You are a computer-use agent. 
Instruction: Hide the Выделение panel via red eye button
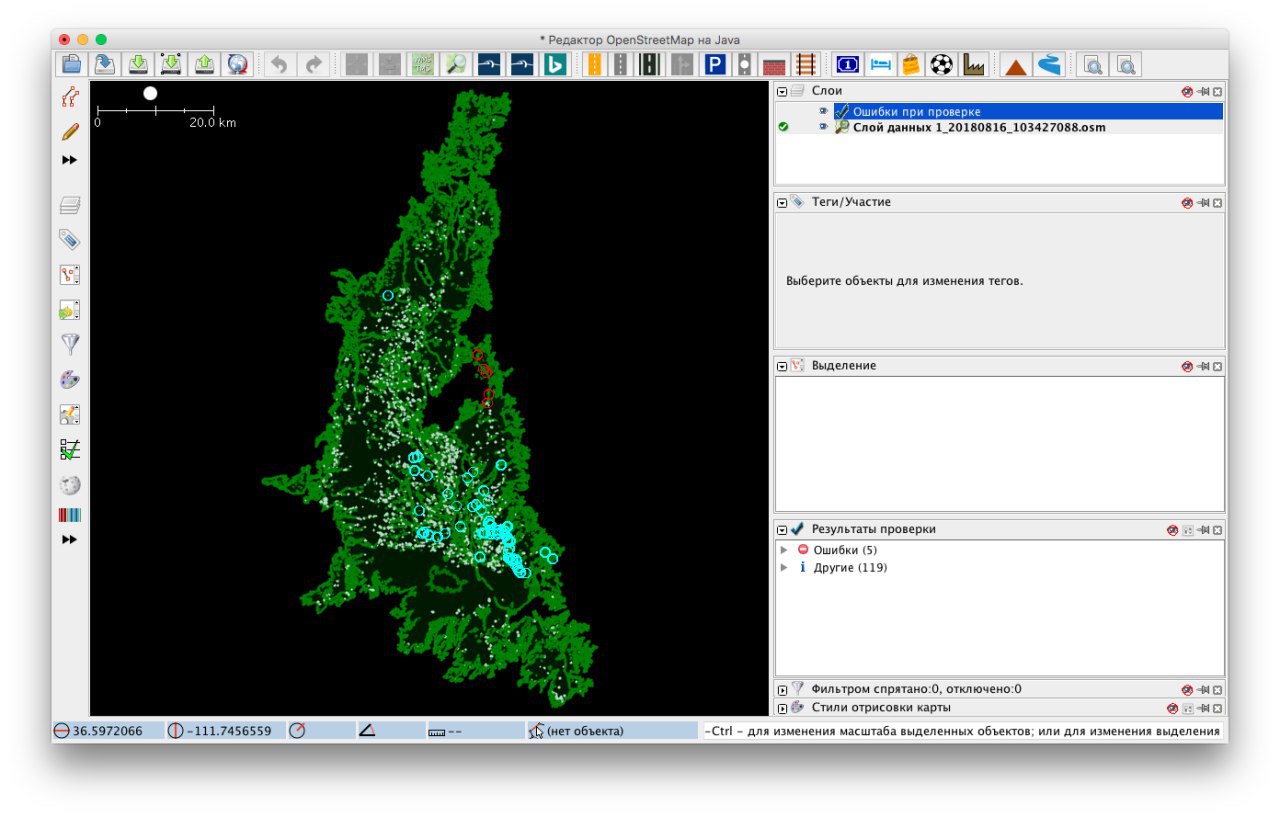(x=1187, y=366)
